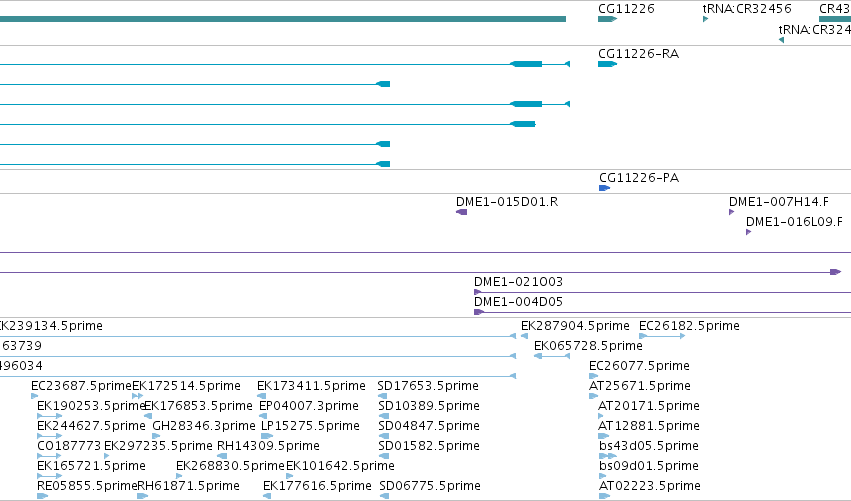Click the LP15275.5prime EST label

310,426
